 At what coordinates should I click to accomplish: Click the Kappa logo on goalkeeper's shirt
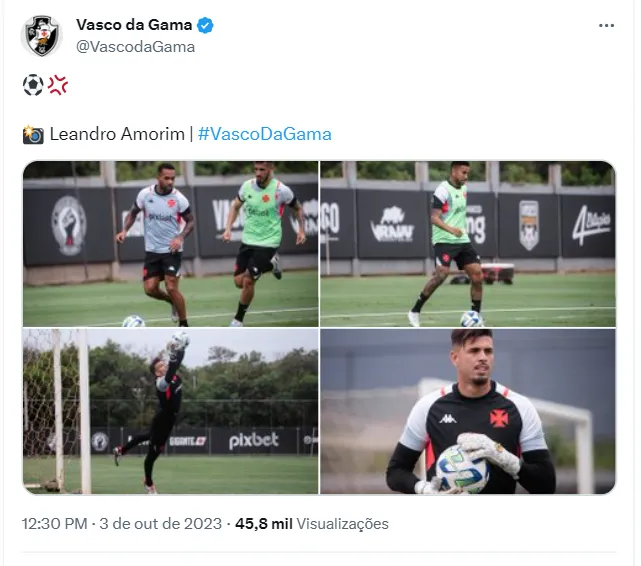448,419
